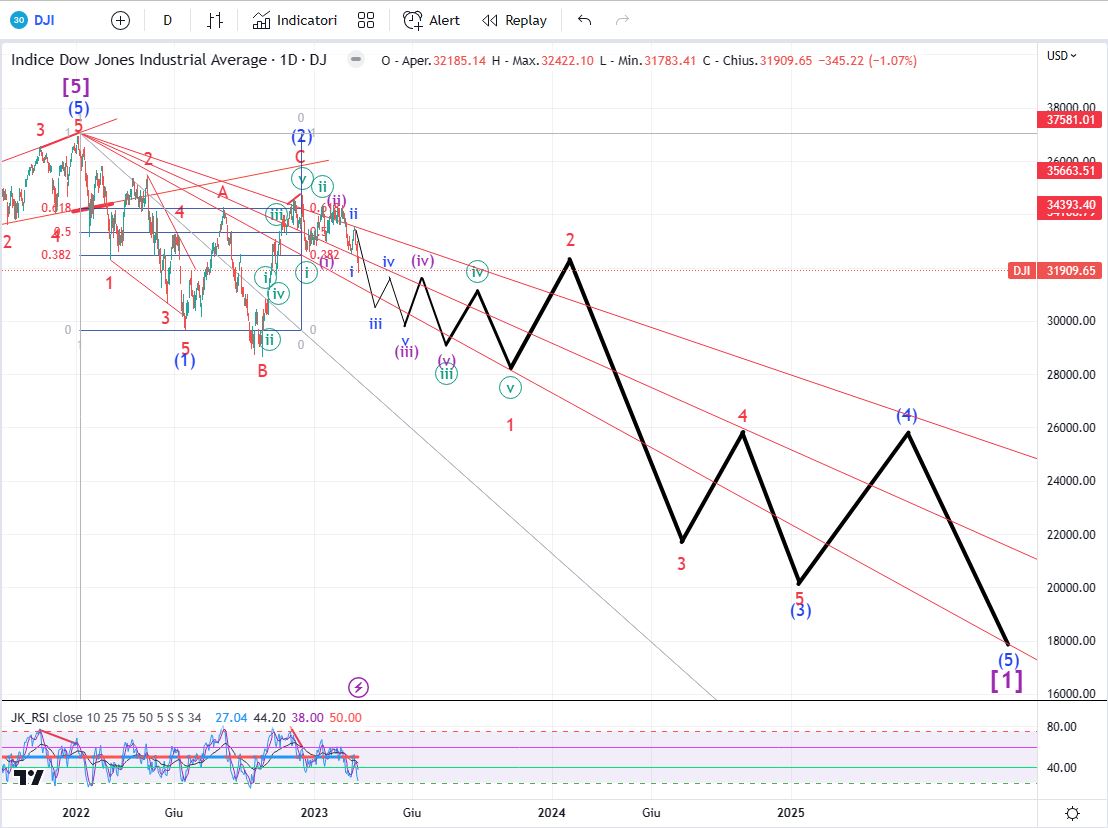Open chart settings gear icon

pyautogui.click(x=1072, y=813)
